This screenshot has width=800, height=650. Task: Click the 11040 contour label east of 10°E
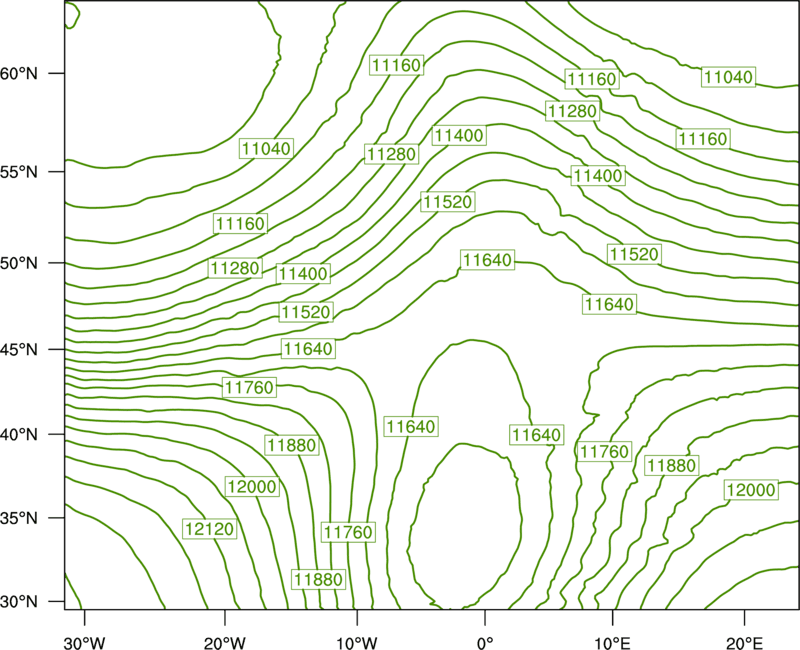coord(728,77)
